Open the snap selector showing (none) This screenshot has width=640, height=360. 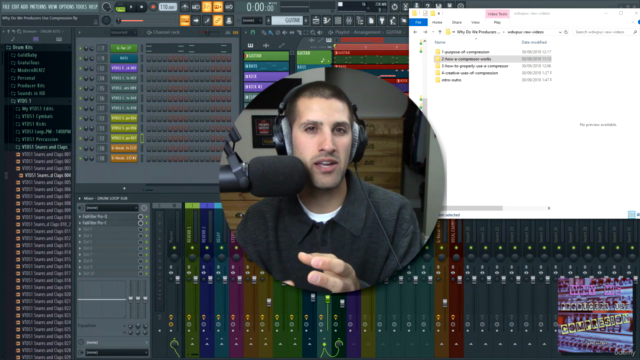tap(251, 20)
